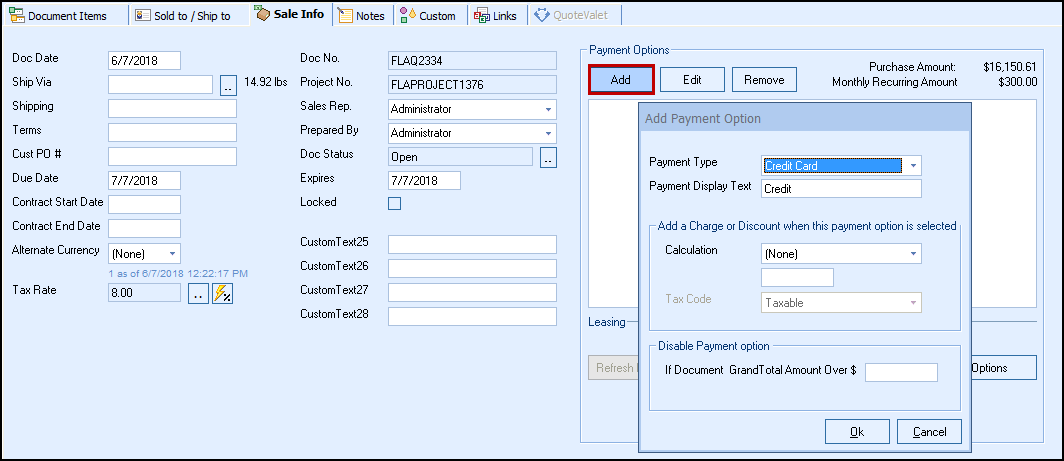
Task: Switch to the Document Items tab
Action: (64, 15)
